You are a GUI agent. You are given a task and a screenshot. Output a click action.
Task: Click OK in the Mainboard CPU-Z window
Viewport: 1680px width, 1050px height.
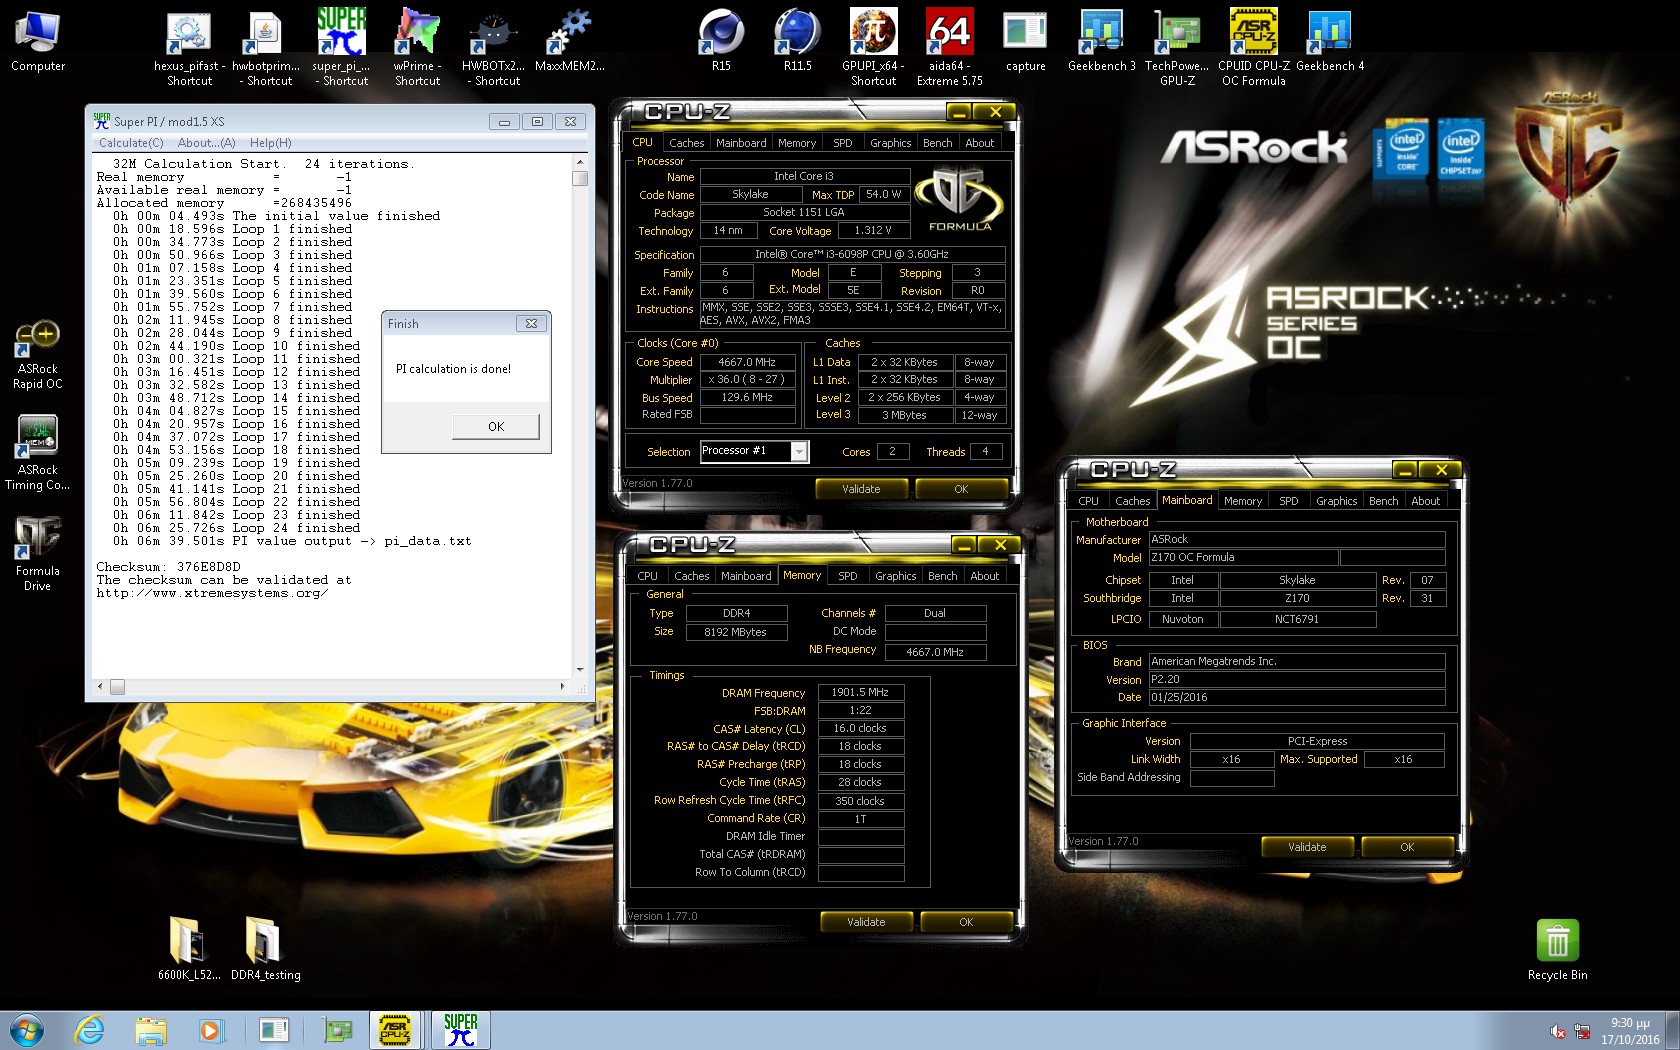pyautogui.click(x=1407, y=847)
